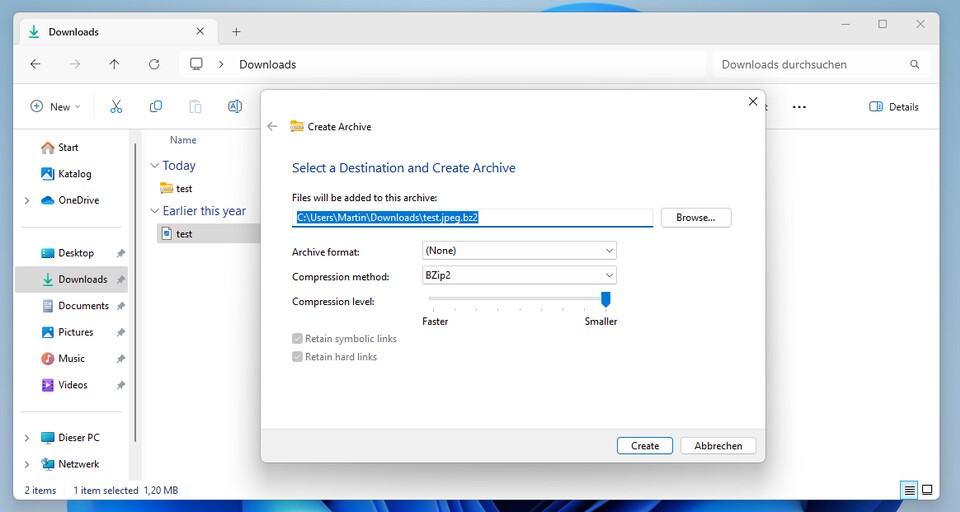Expand the OneDrive tree node
The height and width of the screenshot is (512, 960).
(x=27, y=201)
